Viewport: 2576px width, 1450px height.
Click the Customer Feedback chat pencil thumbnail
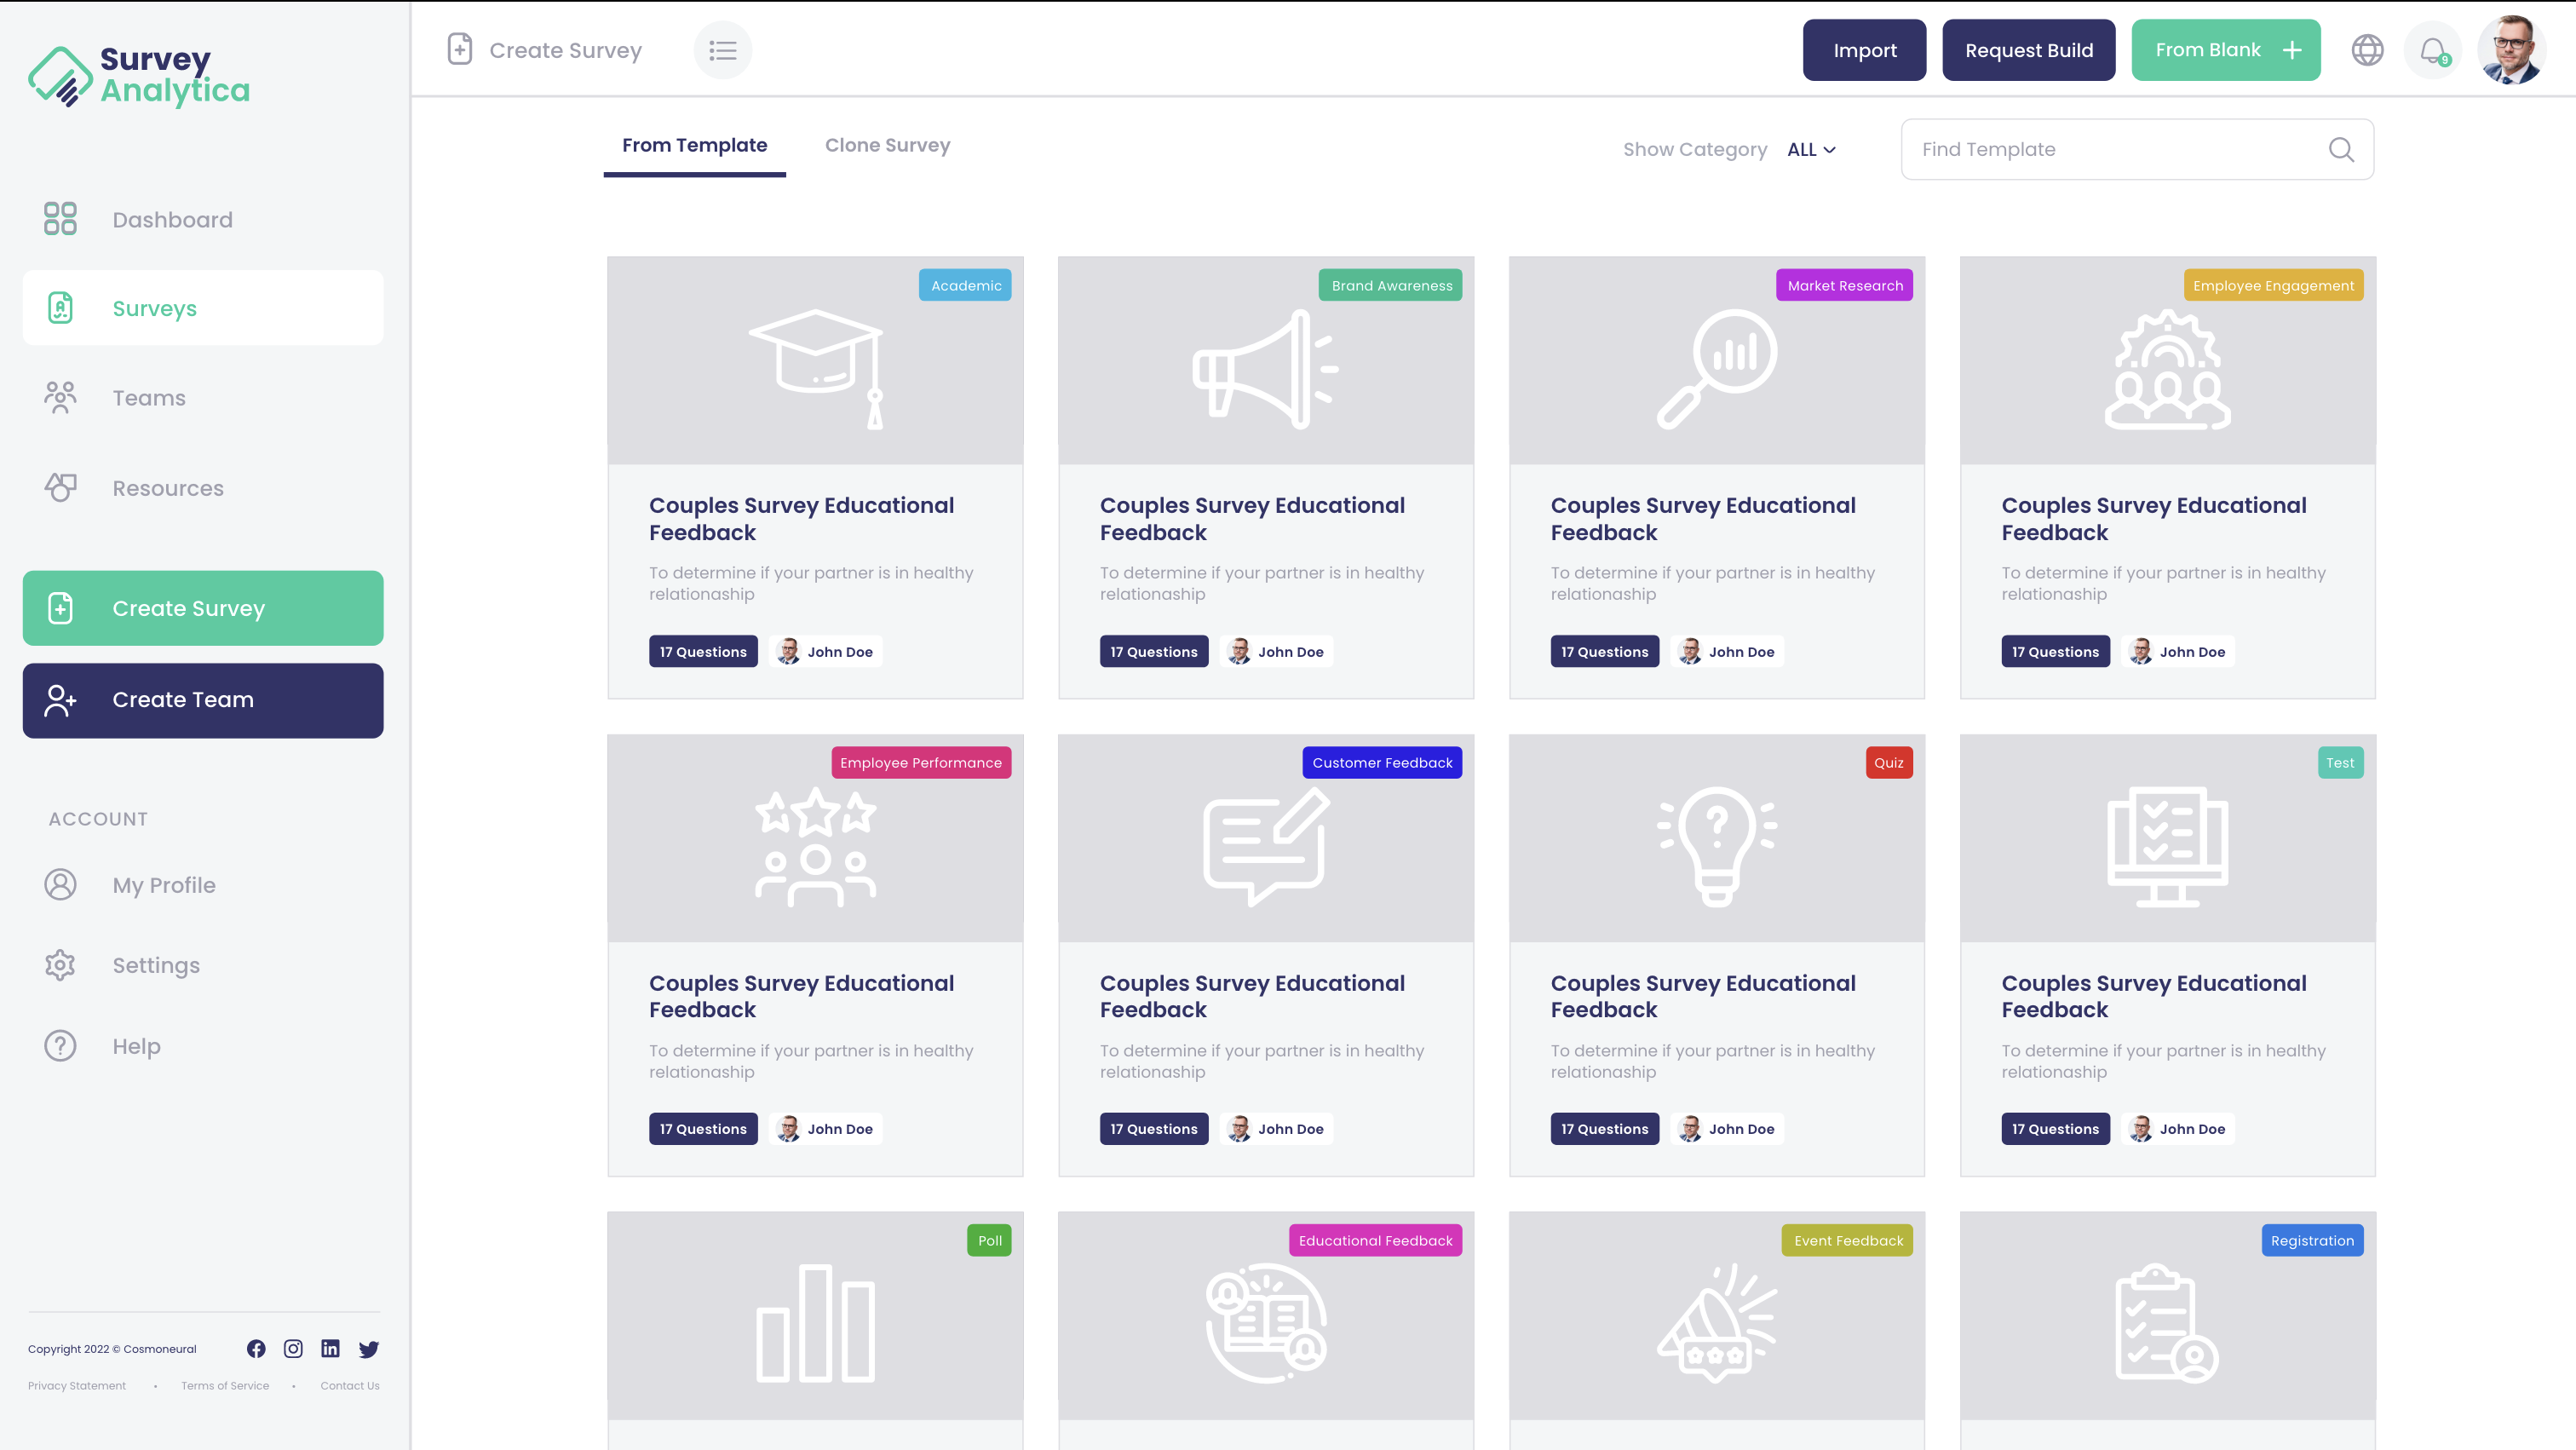pyautogui.click(x=1265, y=847)
